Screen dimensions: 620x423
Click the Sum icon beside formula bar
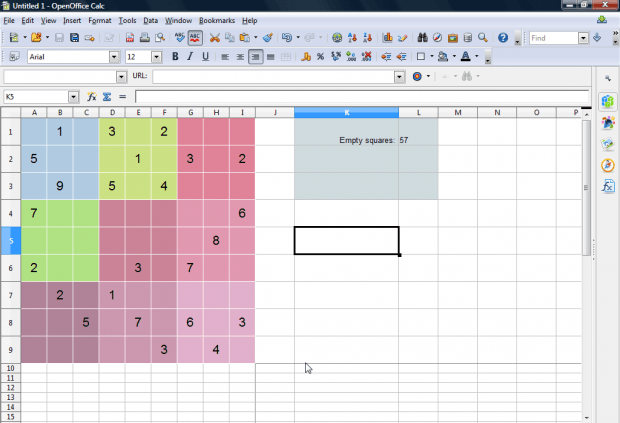pyautogui.click(x=107, y=97)
